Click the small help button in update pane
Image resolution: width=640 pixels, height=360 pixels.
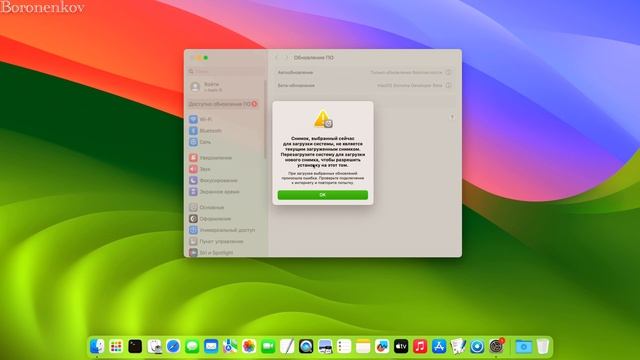click(452, 117)
